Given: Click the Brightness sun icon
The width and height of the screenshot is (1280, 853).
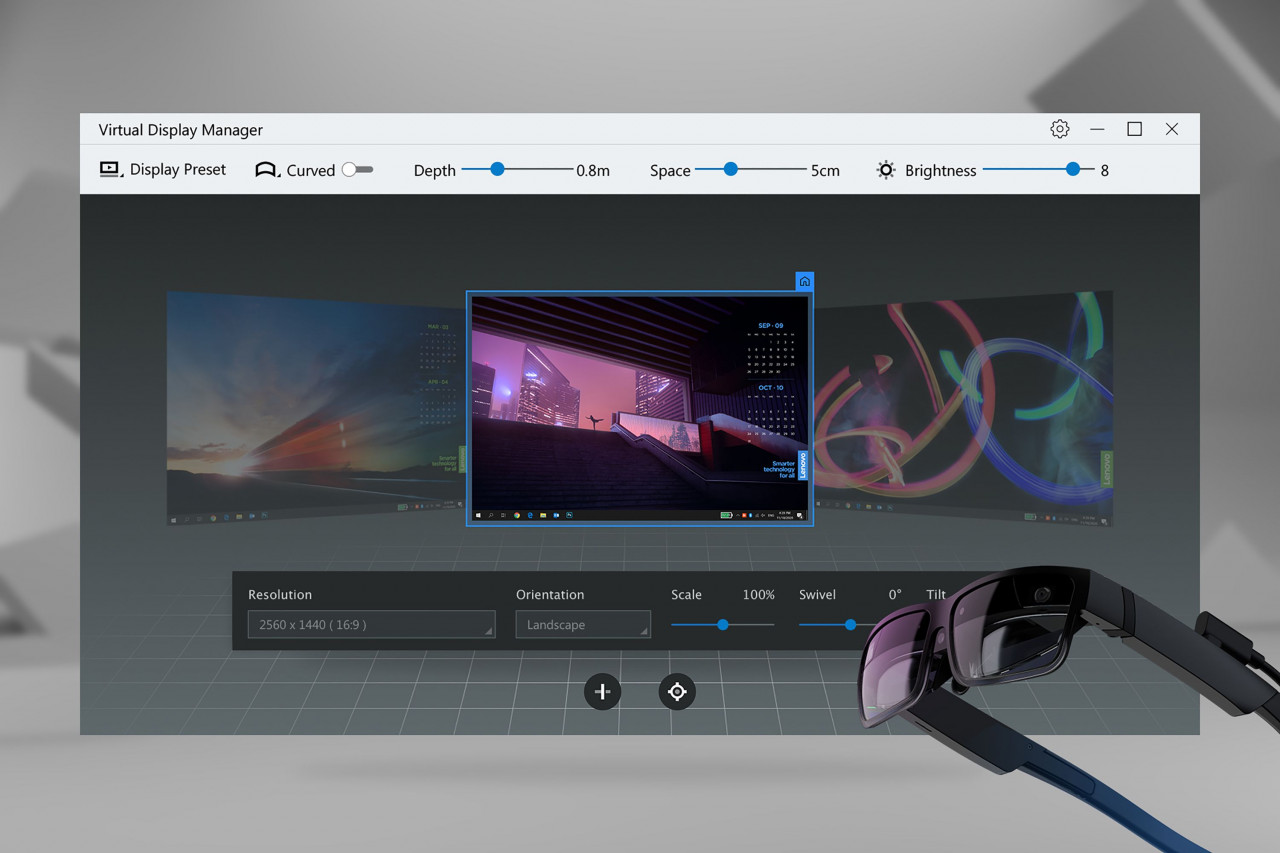Looking at the screenshot, I should [886, 170].
